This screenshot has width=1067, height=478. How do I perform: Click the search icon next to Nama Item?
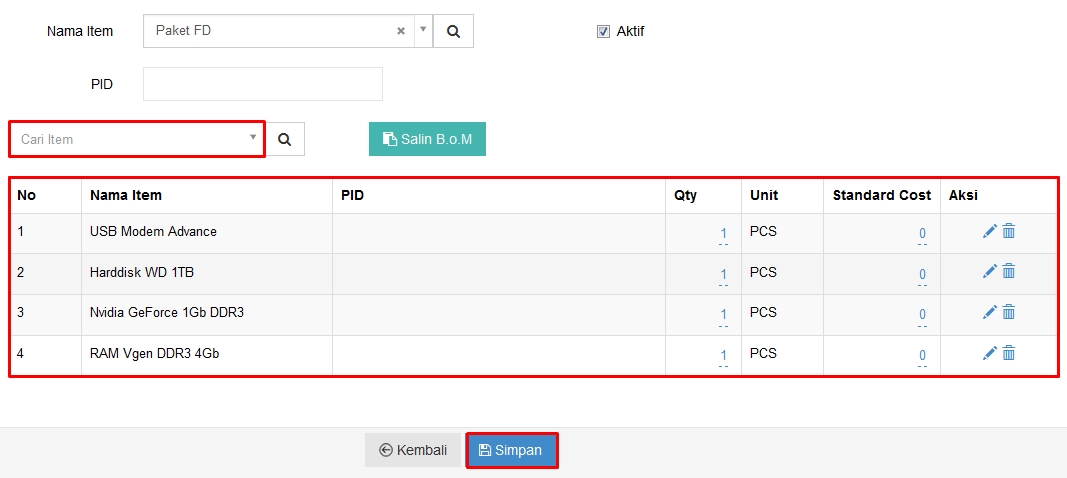pyautogui.click(x=453, y=31)
